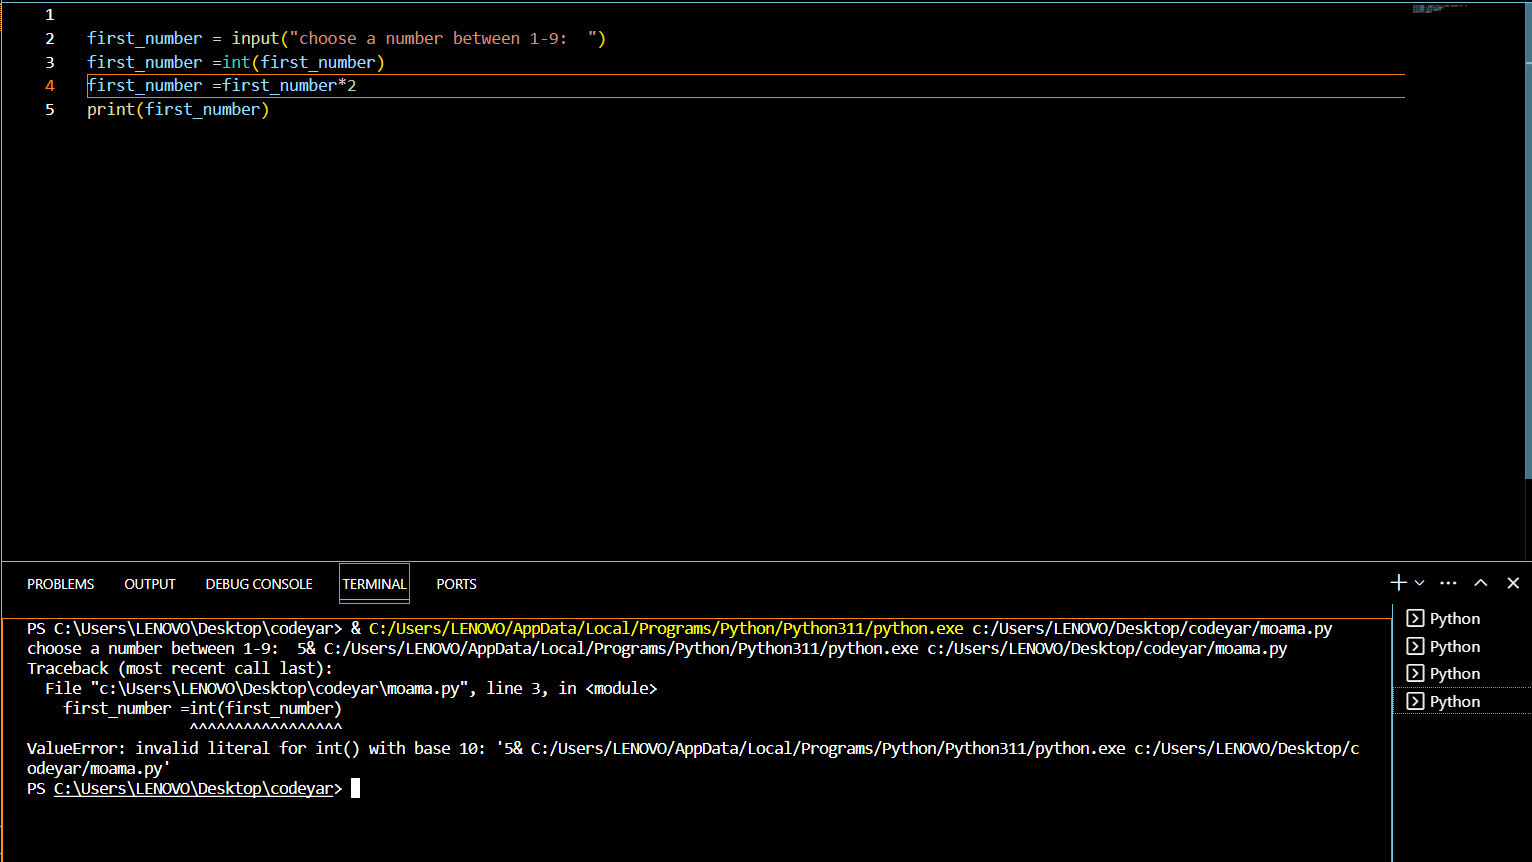Image resolution: width=1532 pixels, height=862 pixels.
Task: Close the bottom panel with the X icon
Action: coord(1513,582)
